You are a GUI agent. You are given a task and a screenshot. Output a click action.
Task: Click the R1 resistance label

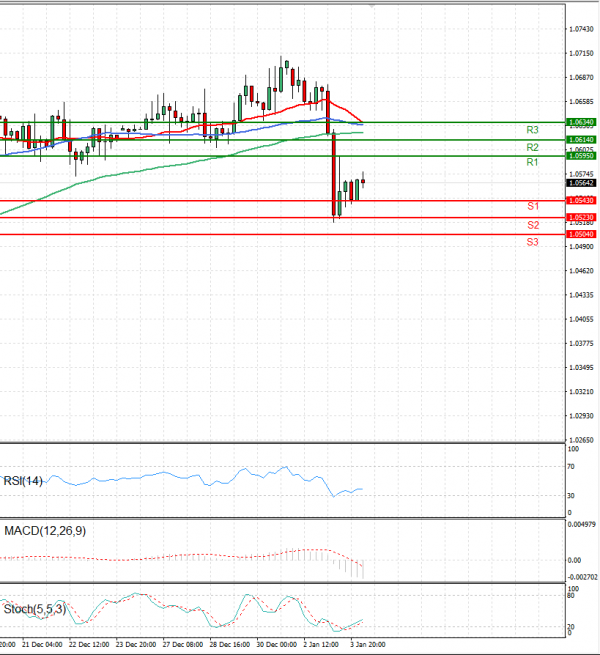pos(532,162)
